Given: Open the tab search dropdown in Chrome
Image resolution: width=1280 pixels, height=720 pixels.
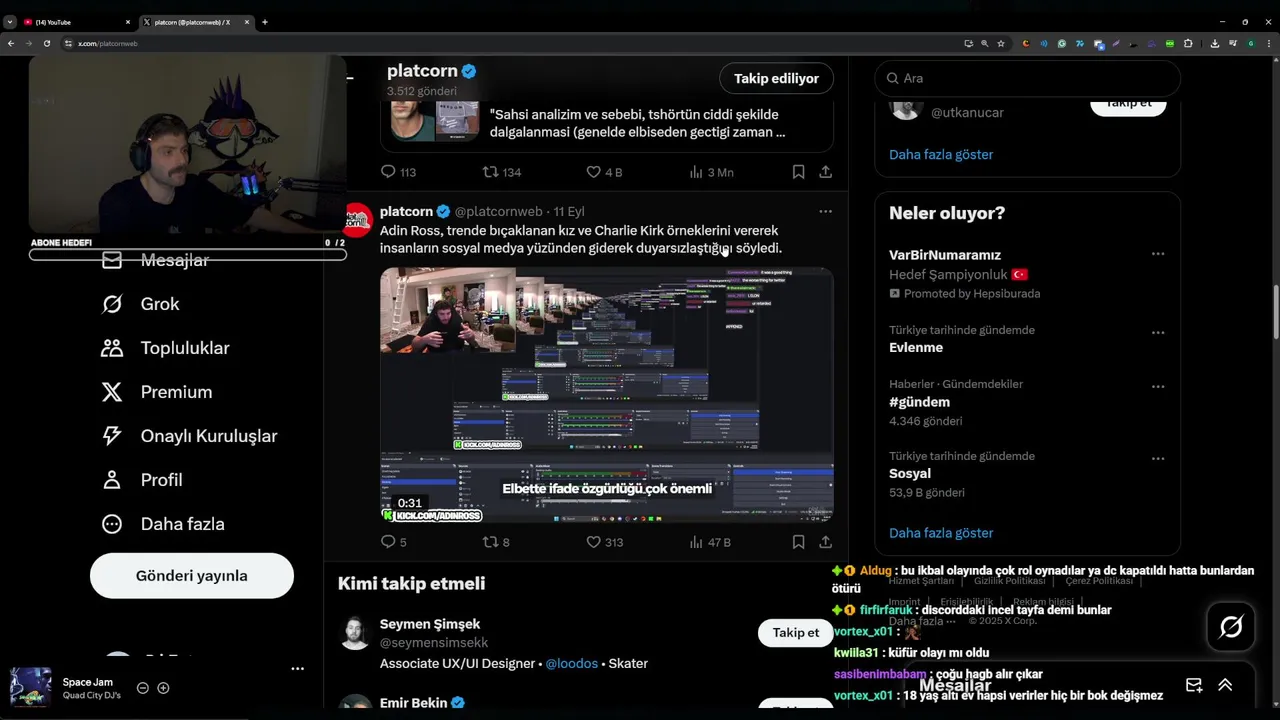Looking at the screenshot, I should tap(9, 22).
